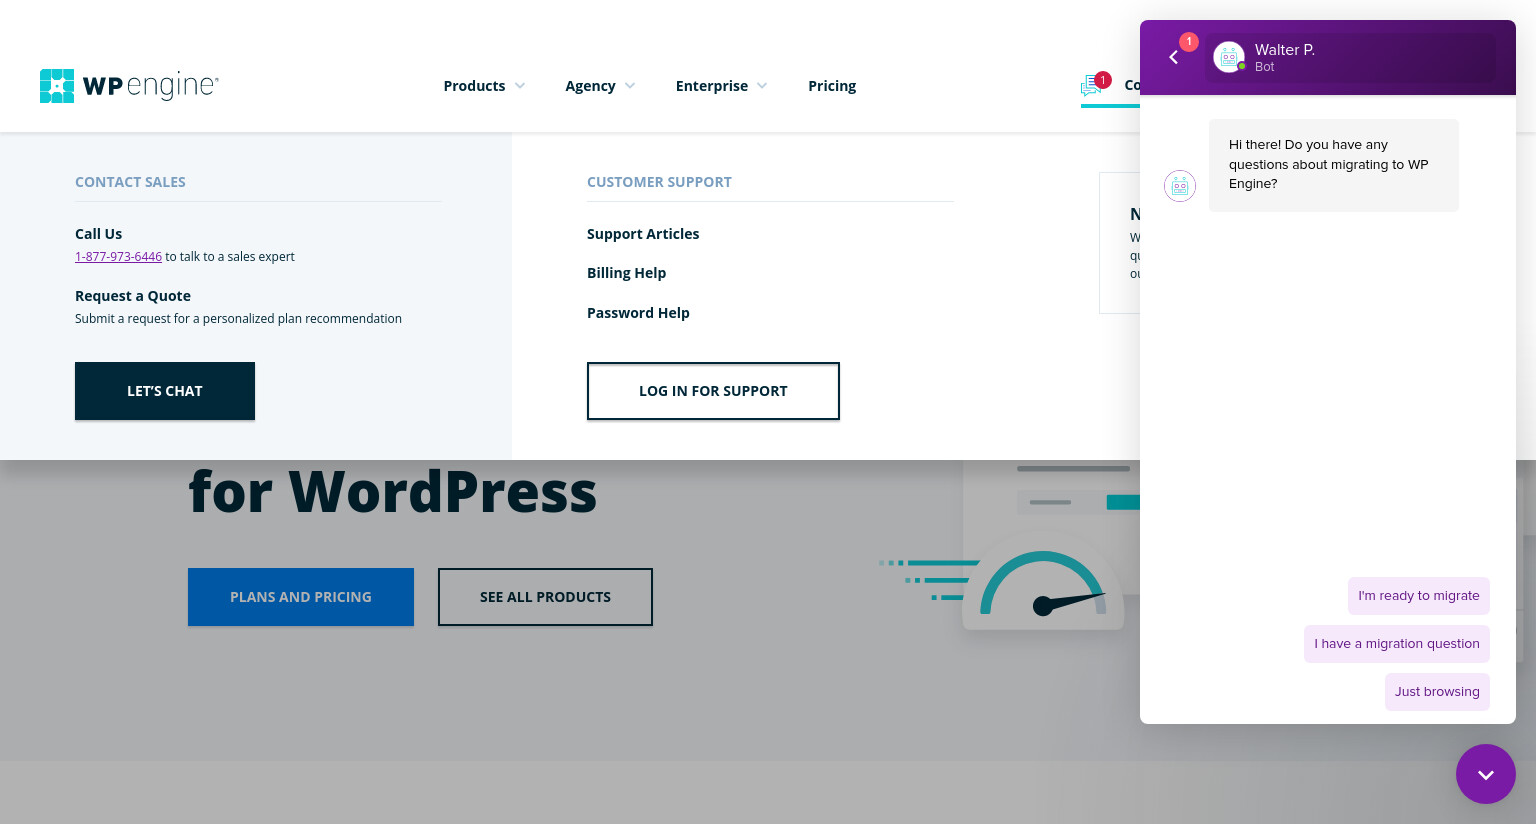1536x824 pixels.
Task: Choose "Just browsing" reply
Action: 1437,692
